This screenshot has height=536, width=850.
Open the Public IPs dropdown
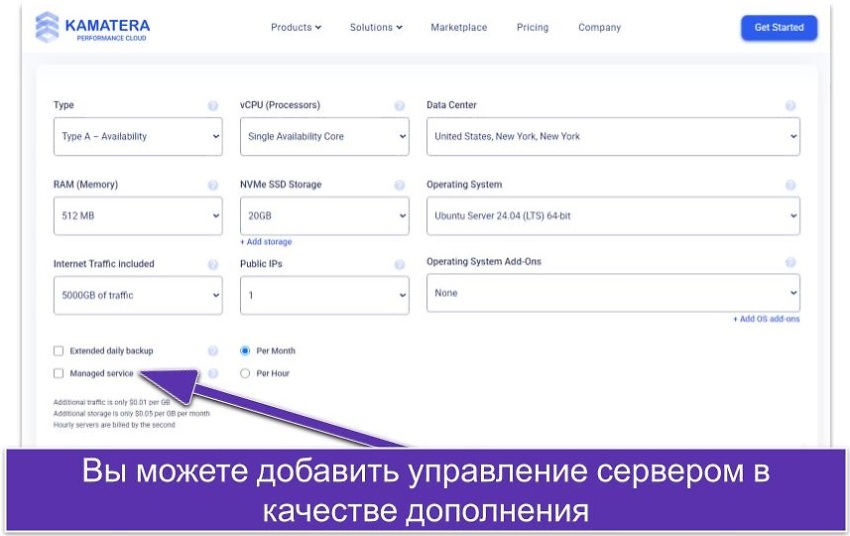coord(325,295)
